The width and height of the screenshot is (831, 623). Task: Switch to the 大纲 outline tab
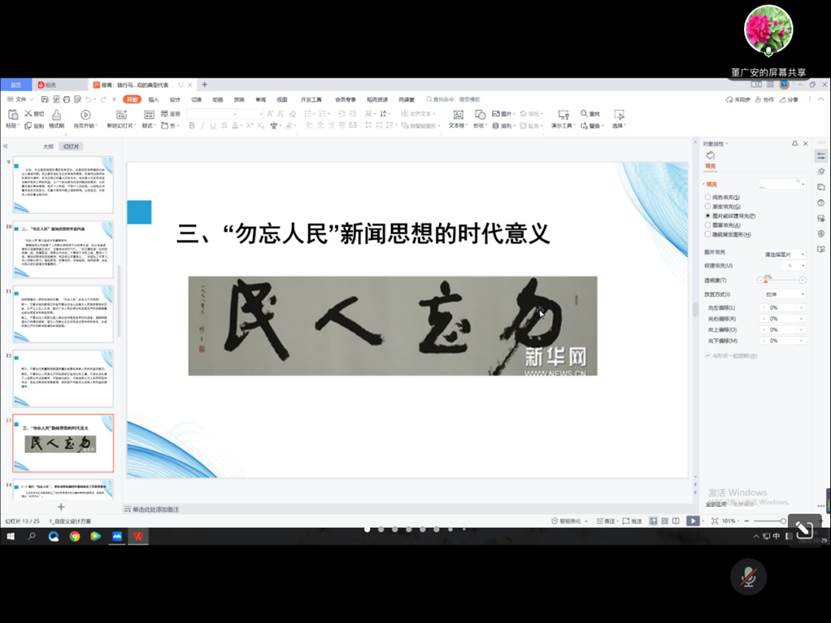[49, 146]
